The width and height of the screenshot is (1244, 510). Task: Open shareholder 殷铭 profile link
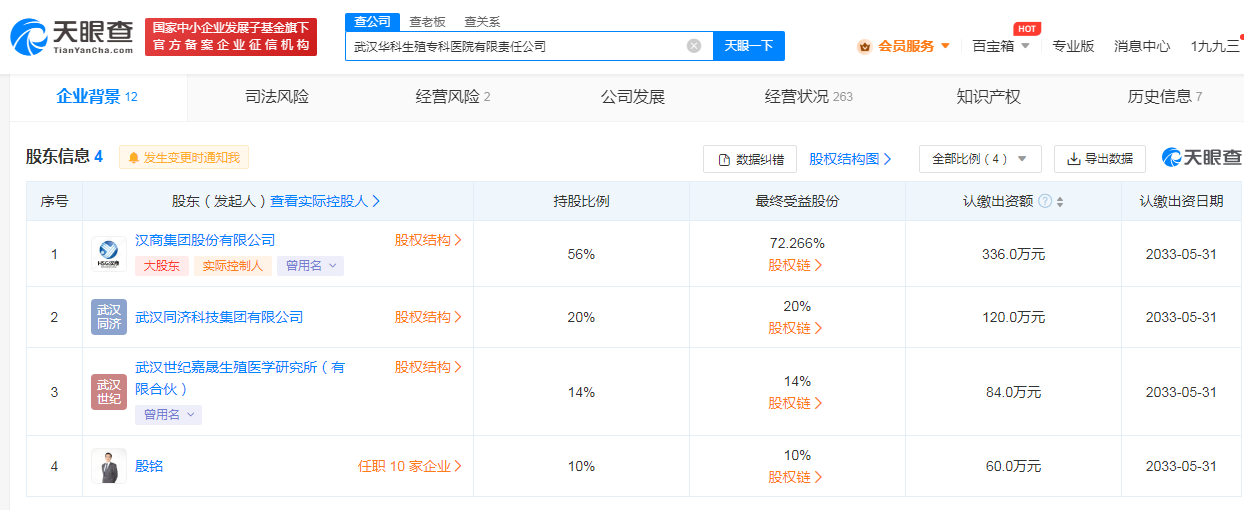click(x=149, y=466)
